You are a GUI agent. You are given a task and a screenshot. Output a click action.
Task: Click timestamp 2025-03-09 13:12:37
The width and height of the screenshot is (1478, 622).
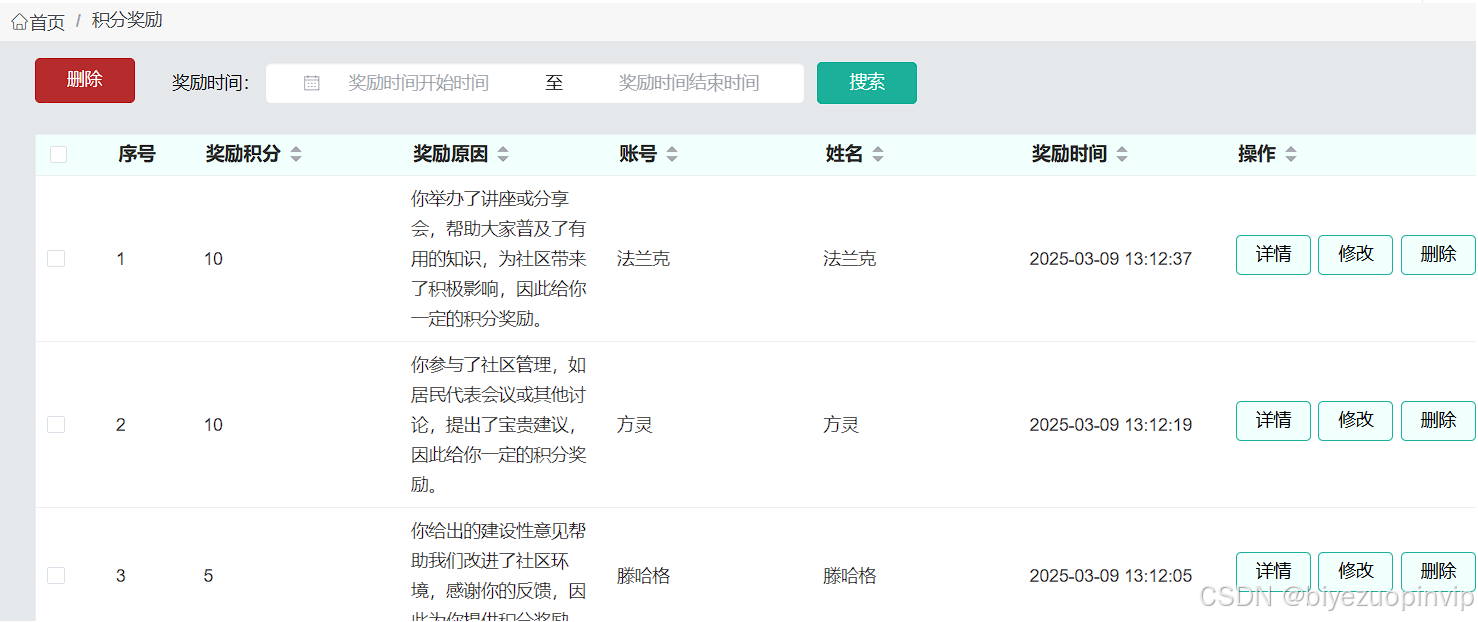1111,259
